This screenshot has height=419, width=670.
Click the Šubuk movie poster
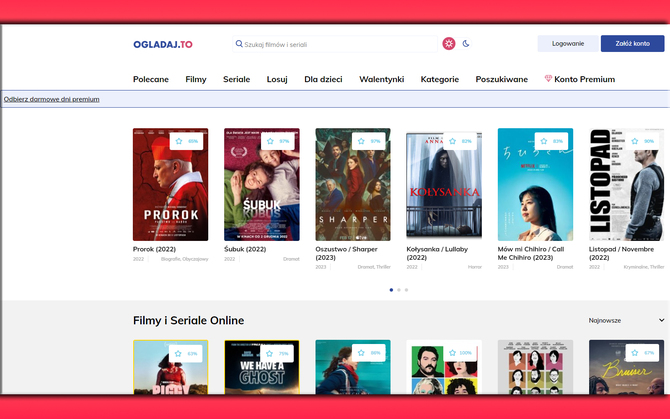coord(262,185)
